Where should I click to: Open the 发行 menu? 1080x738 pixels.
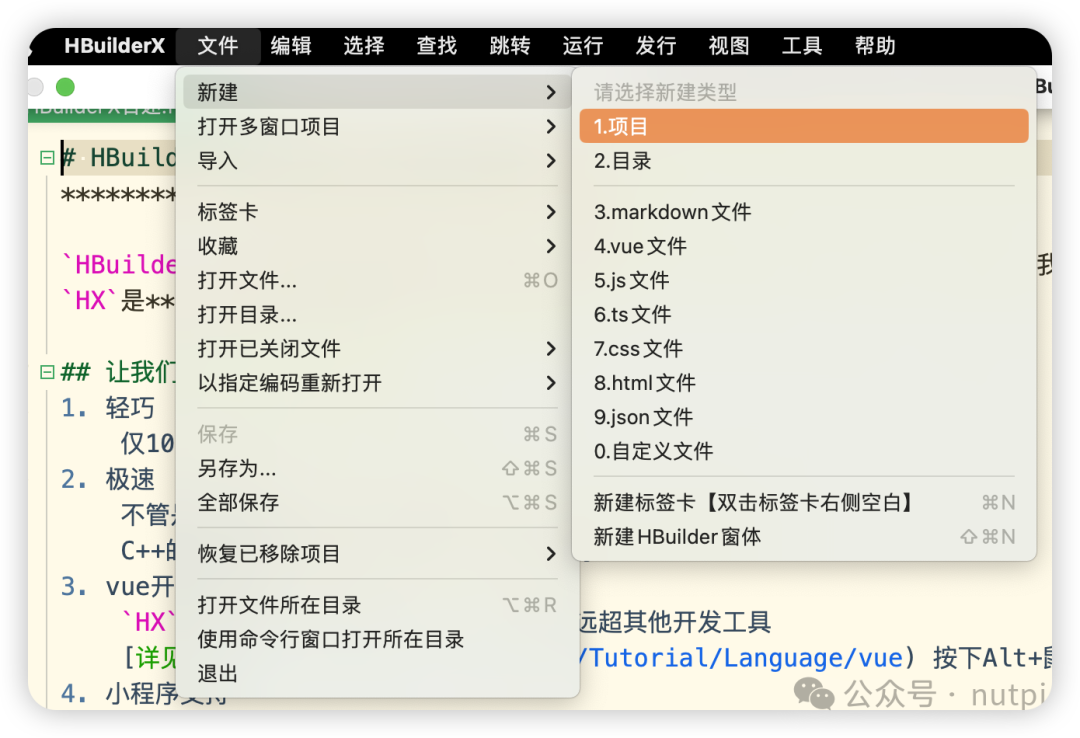(656, 46)
